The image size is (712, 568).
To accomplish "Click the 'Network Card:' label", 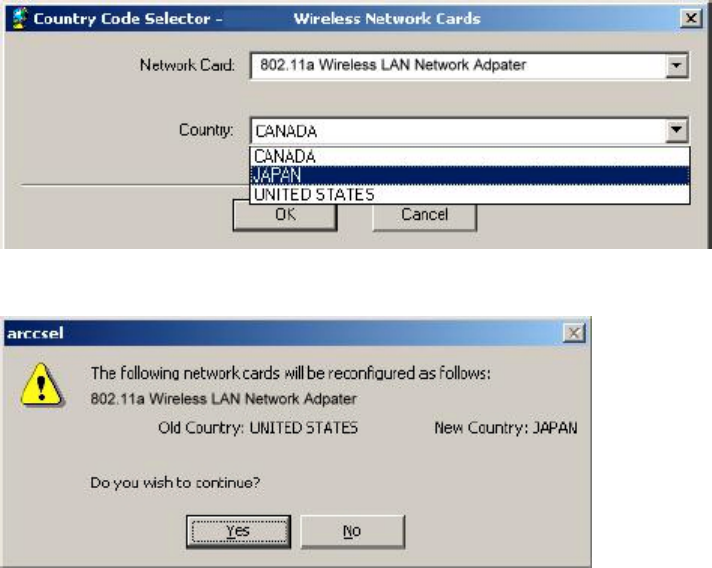I will (187, 65).
